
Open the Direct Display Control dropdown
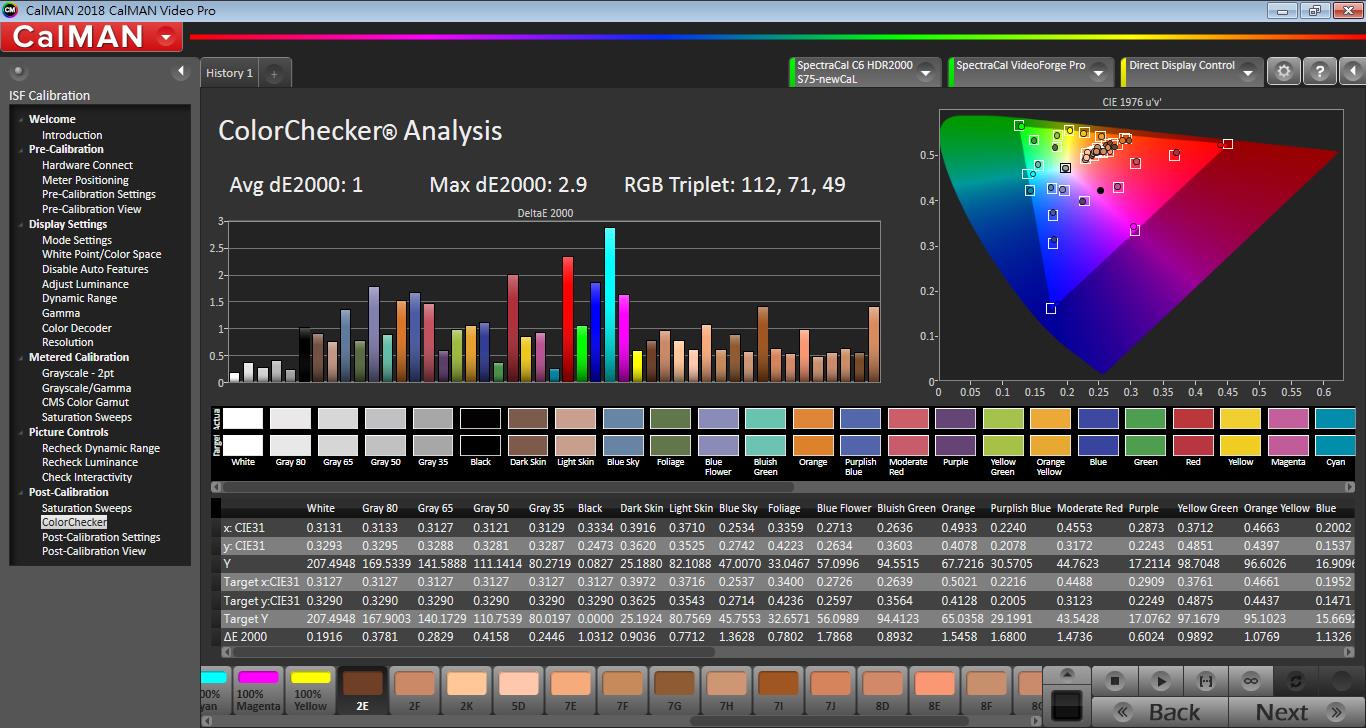coord(1250,72)
